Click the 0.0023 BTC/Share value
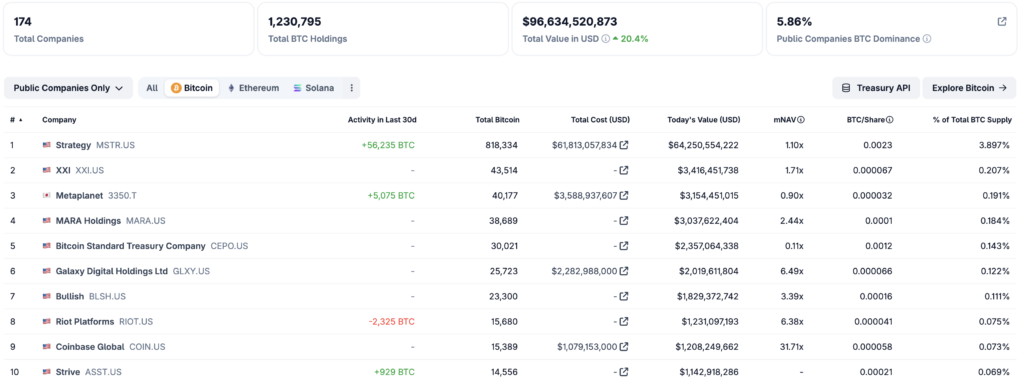Viewport: 1024px width, 380px height. pos(879,145)
